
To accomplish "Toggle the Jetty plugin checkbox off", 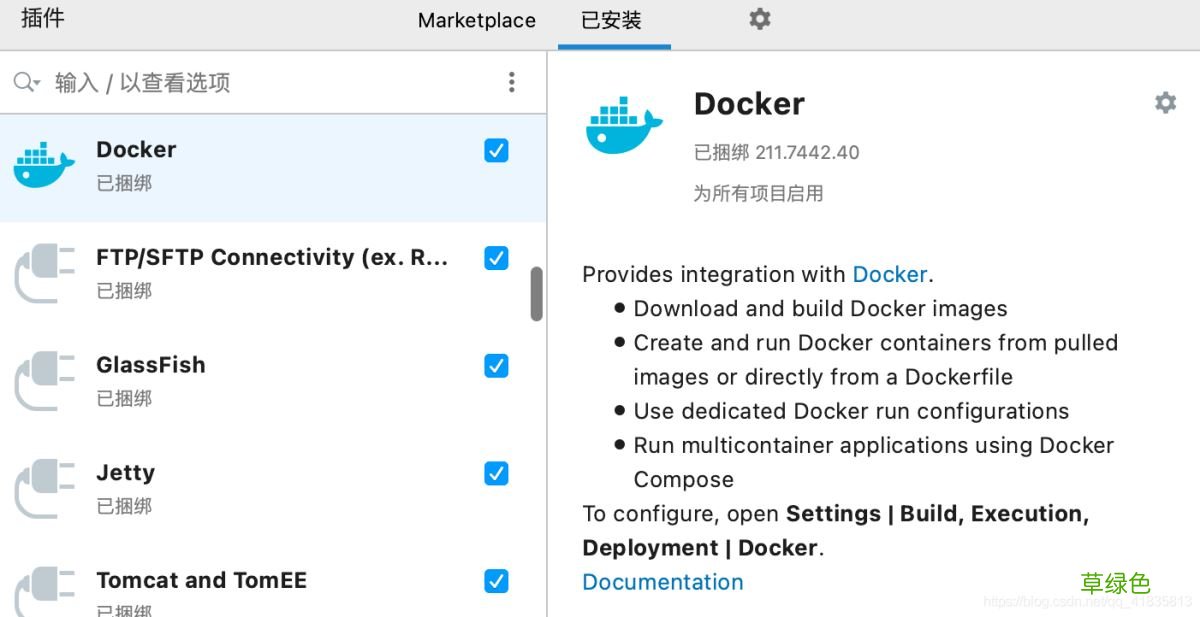I will click(497, 474).
